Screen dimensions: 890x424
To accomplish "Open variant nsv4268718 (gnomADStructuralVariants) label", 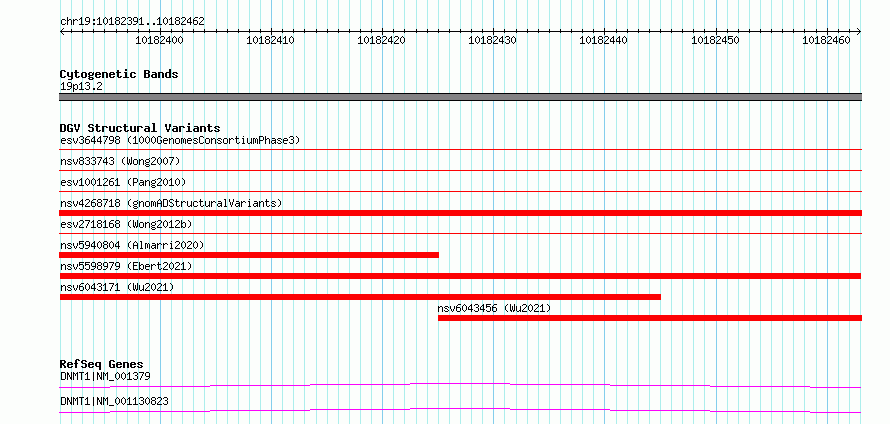I will pyautogui.click(x=171, y=203).
